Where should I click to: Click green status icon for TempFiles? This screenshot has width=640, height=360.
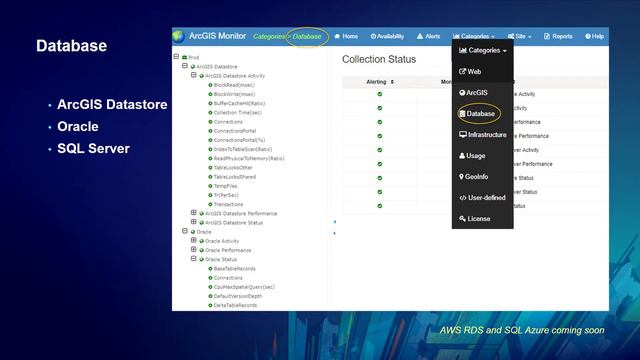210,186
